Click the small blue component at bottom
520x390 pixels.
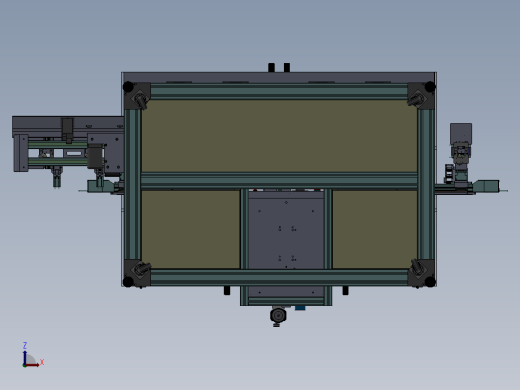coord(300,308)
